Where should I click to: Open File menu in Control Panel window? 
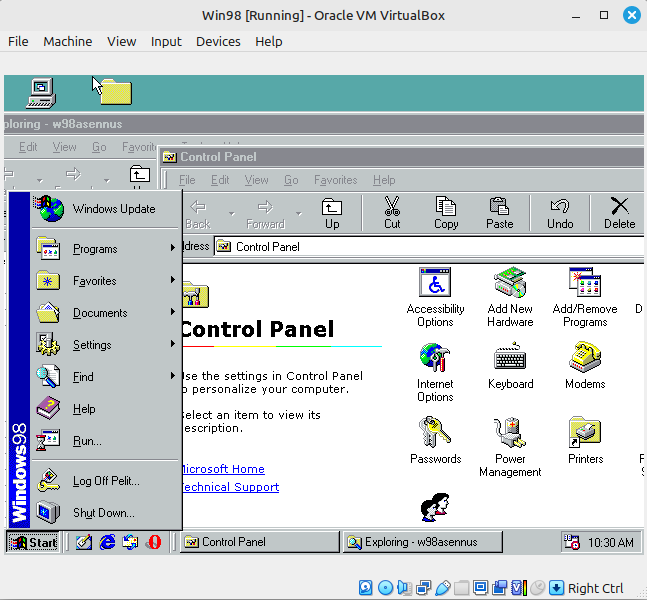click(x=187, y=180)
